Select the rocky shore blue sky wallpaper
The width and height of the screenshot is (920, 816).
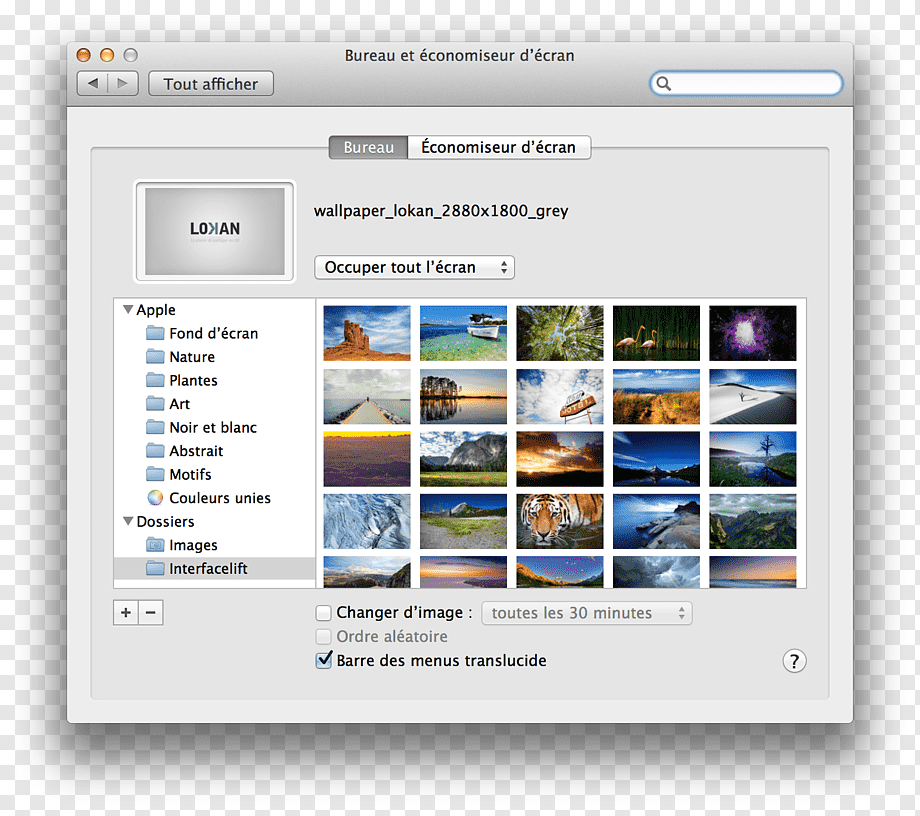click(x=657, y=521)
